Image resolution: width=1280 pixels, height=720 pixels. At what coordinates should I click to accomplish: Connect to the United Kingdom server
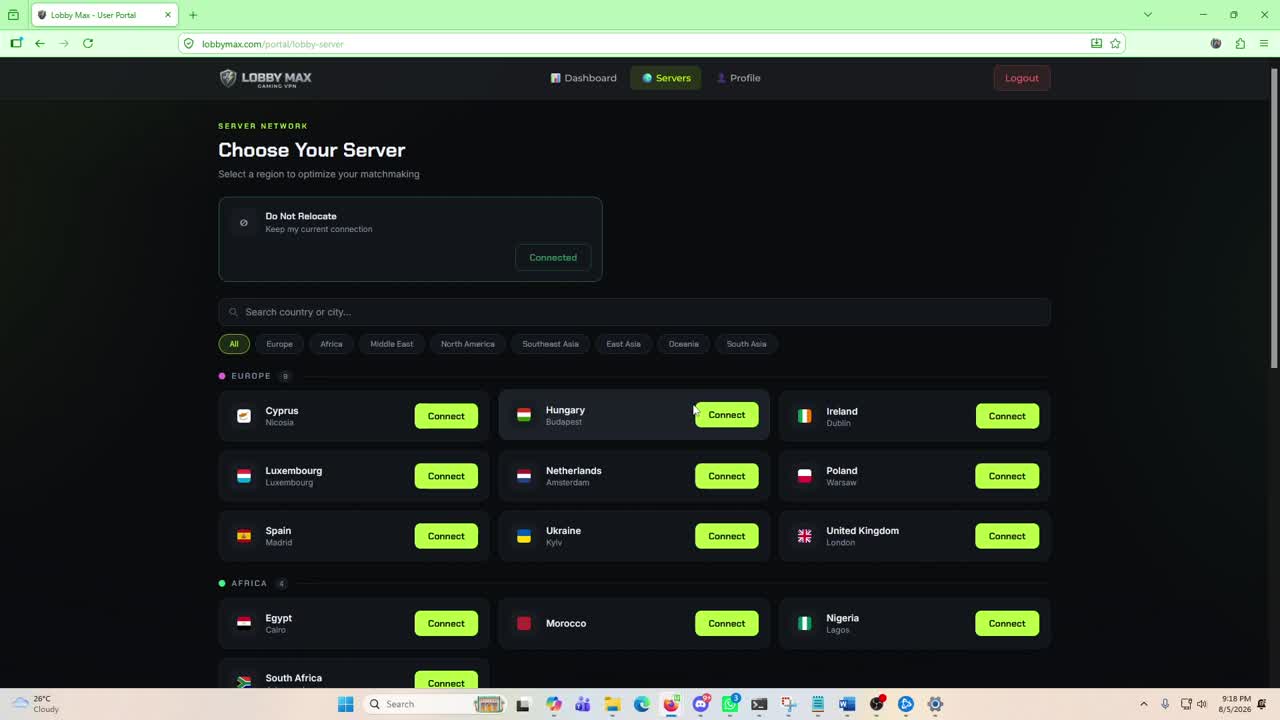(1007, 536)
